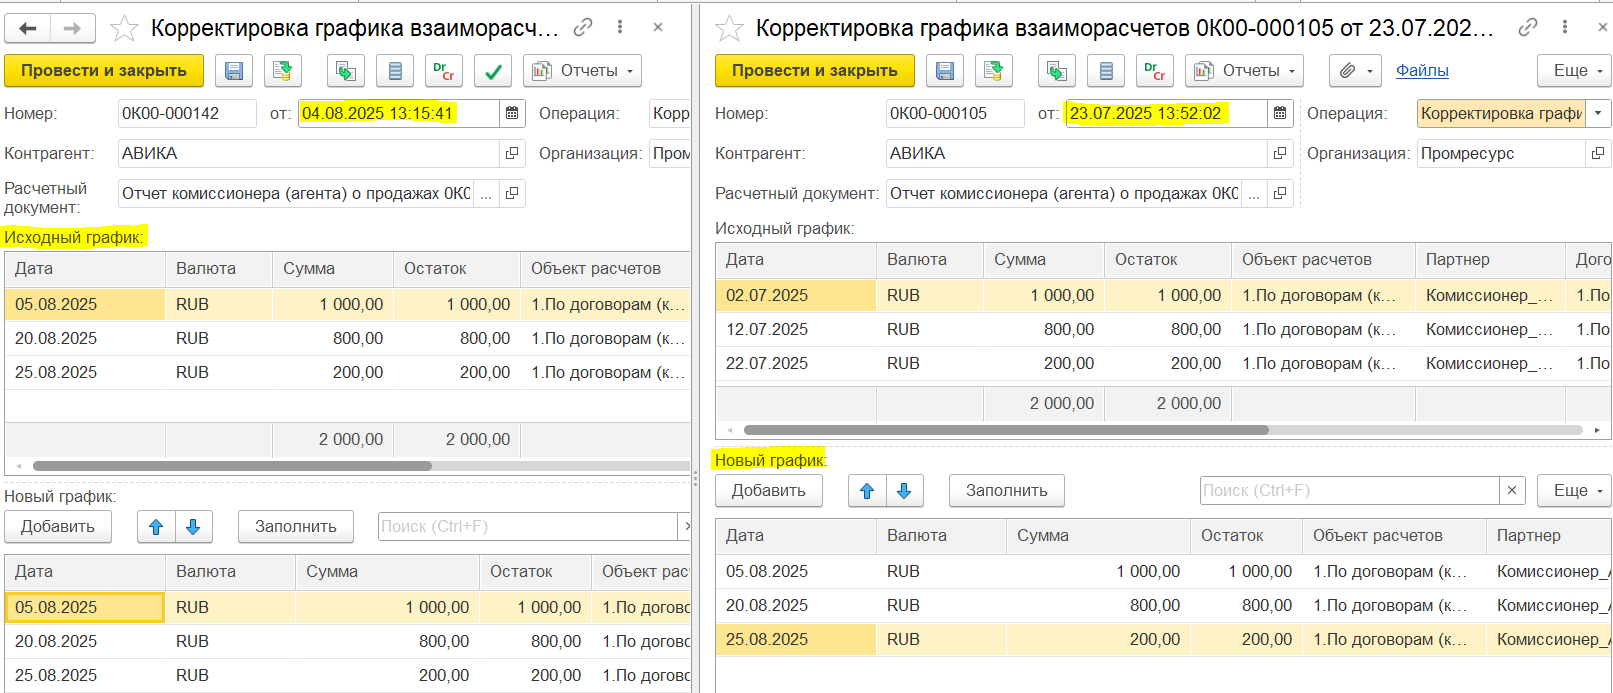Move row up in right Новый график
This screenshot has width=1613, height=693.
click(867, 491)
